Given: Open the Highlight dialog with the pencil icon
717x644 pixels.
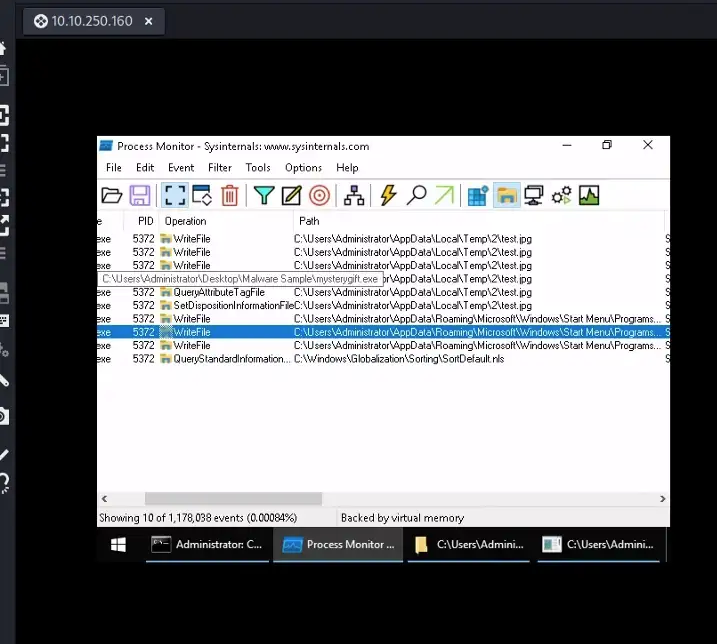Looking at the screenshot, I should pos(291,196).
